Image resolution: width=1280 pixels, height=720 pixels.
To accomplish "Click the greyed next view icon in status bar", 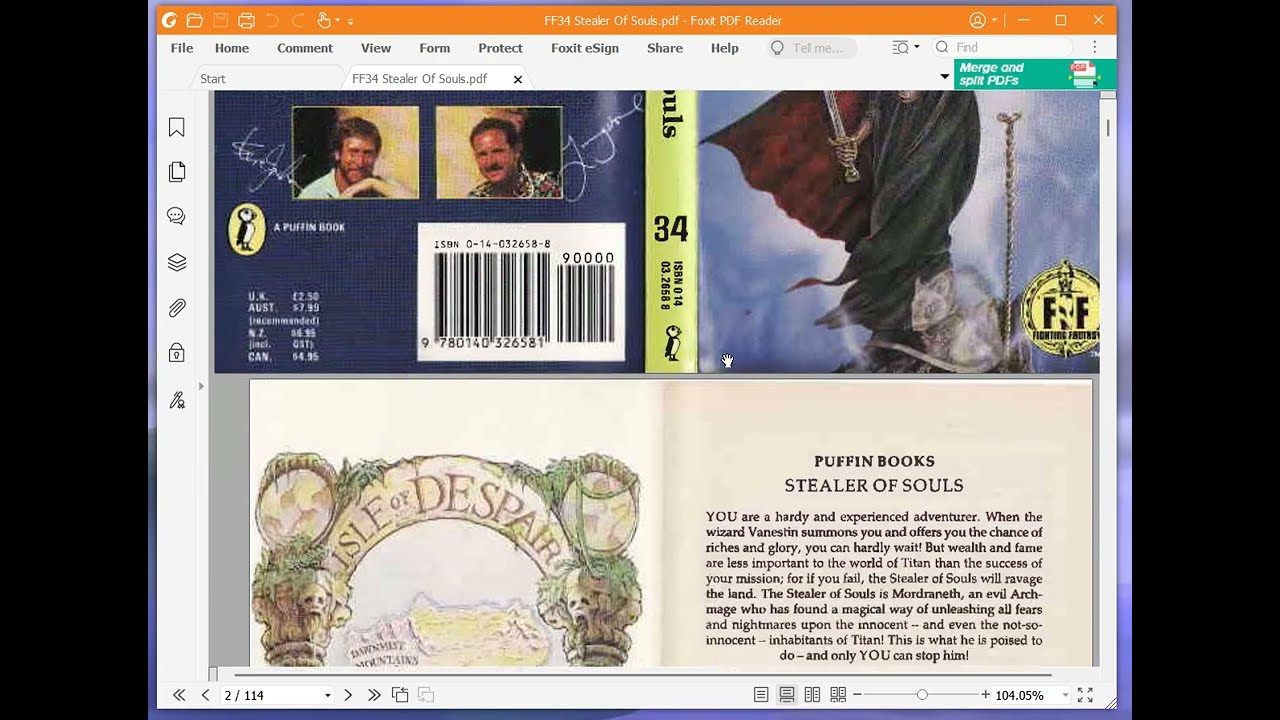I will pos(426,695).
